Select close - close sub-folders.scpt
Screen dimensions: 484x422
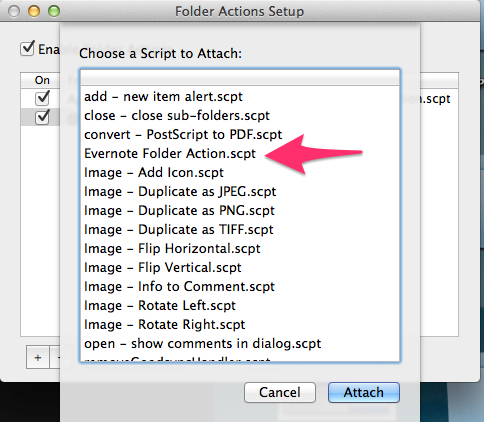tap(240, 116)
